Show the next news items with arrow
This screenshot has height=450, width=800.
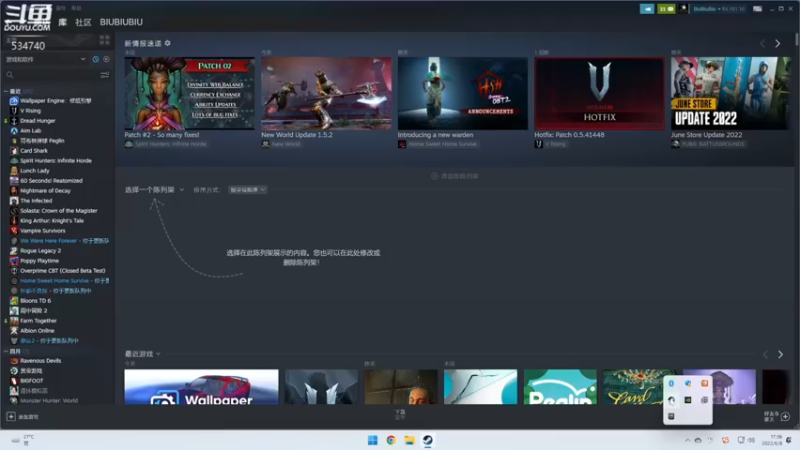(778, 44)
